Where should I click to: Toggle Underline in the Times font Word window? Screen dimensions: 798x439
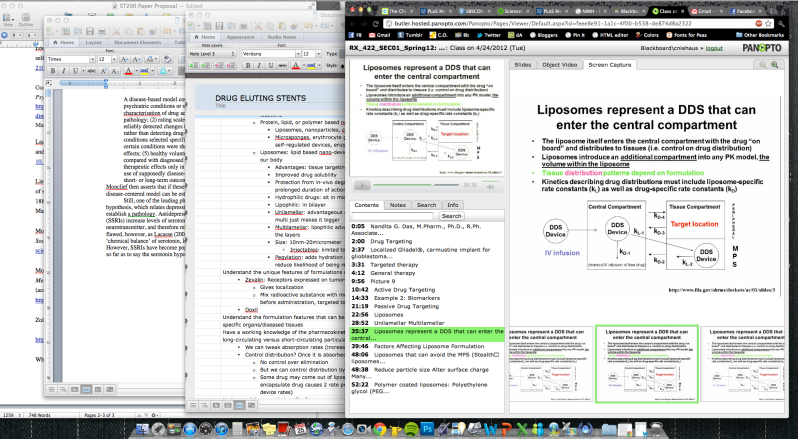[75, 71]
